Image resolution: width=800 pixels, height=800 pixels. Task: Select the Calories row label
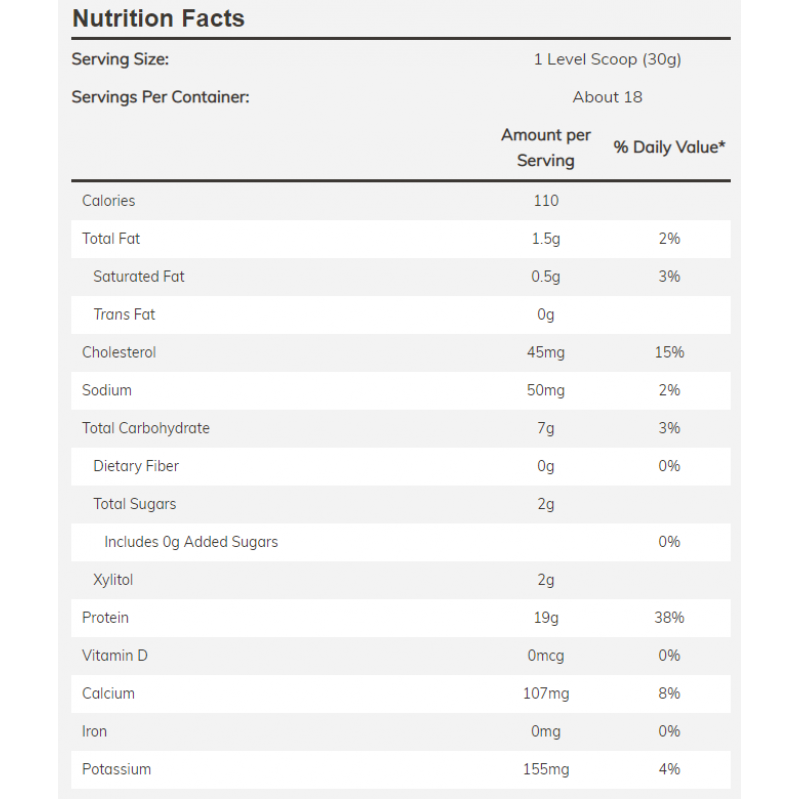tap(108, 201)
